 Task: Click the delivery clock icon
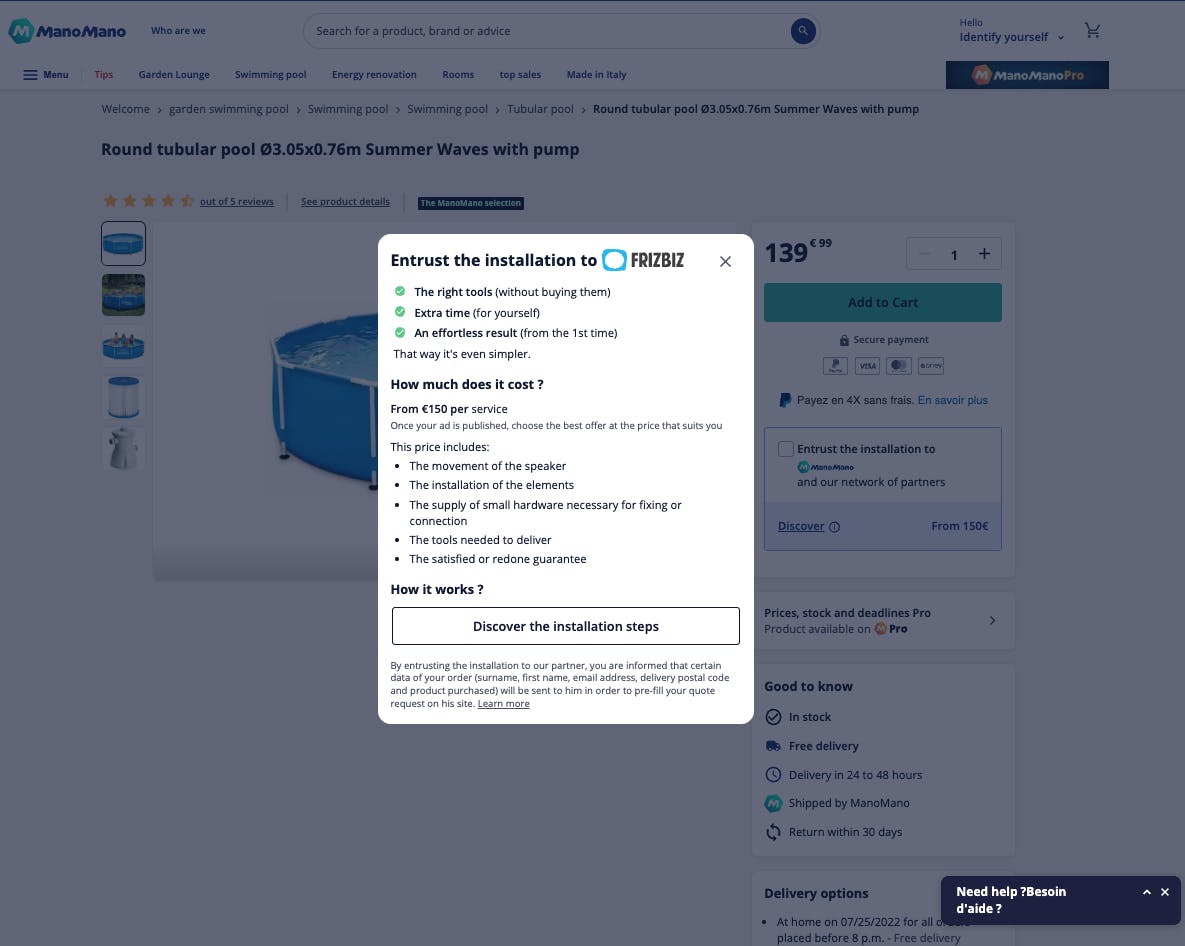pyautogui.click(x=773, y=774)
